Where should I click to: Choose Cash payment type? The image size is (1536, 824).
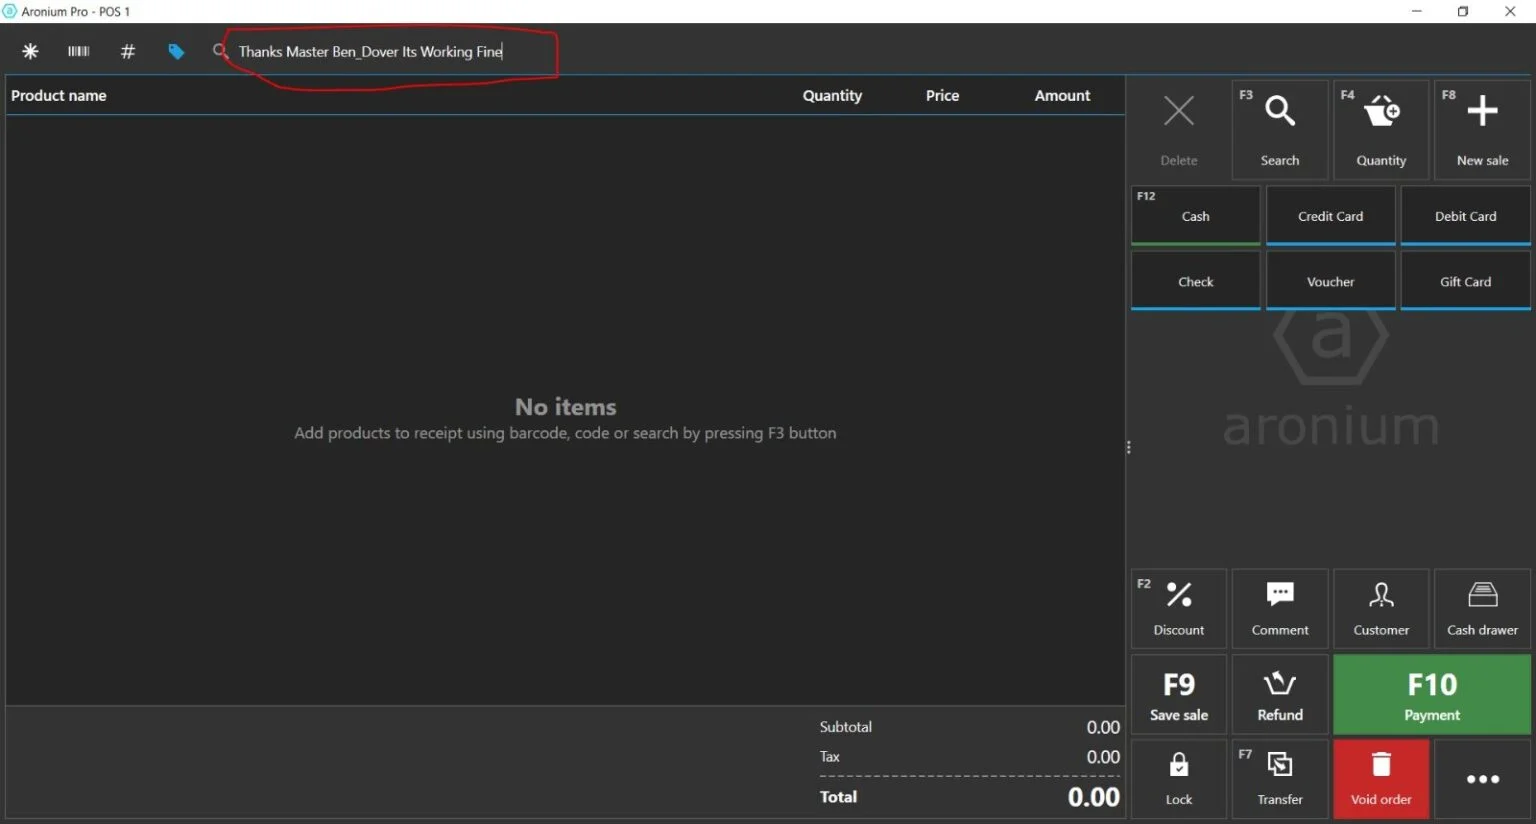pyautogui.click(x=1195, y=216)
